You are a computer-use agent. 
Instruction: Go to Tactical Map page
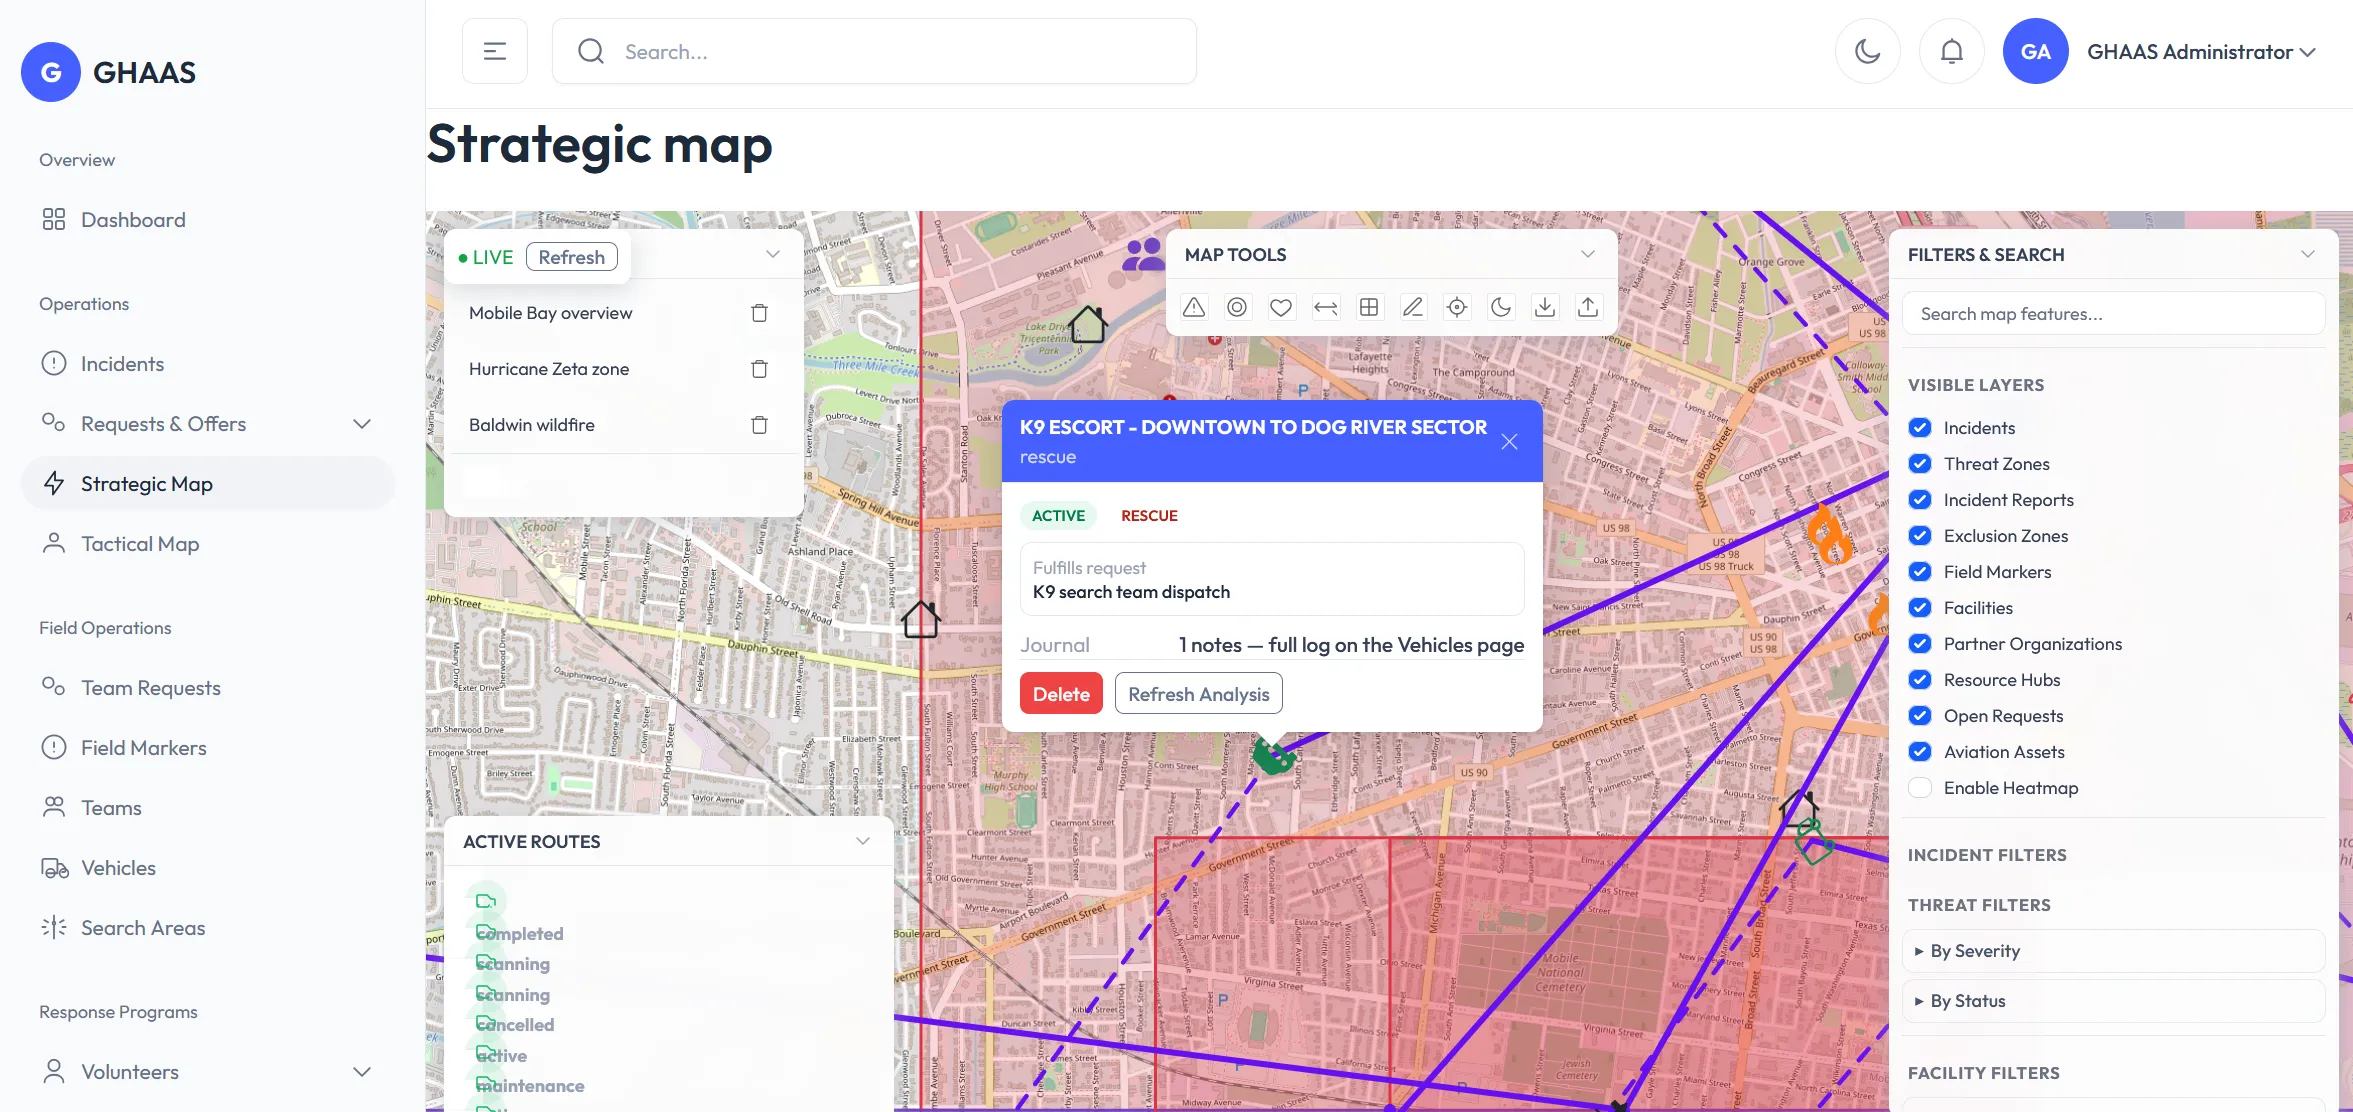pyautogui.click(x=207, y=544)
